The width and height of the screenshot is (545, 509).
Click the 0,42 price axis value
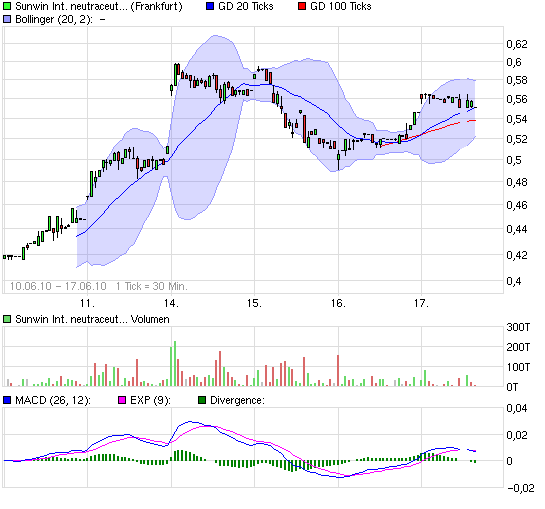[x=517, y=255]
